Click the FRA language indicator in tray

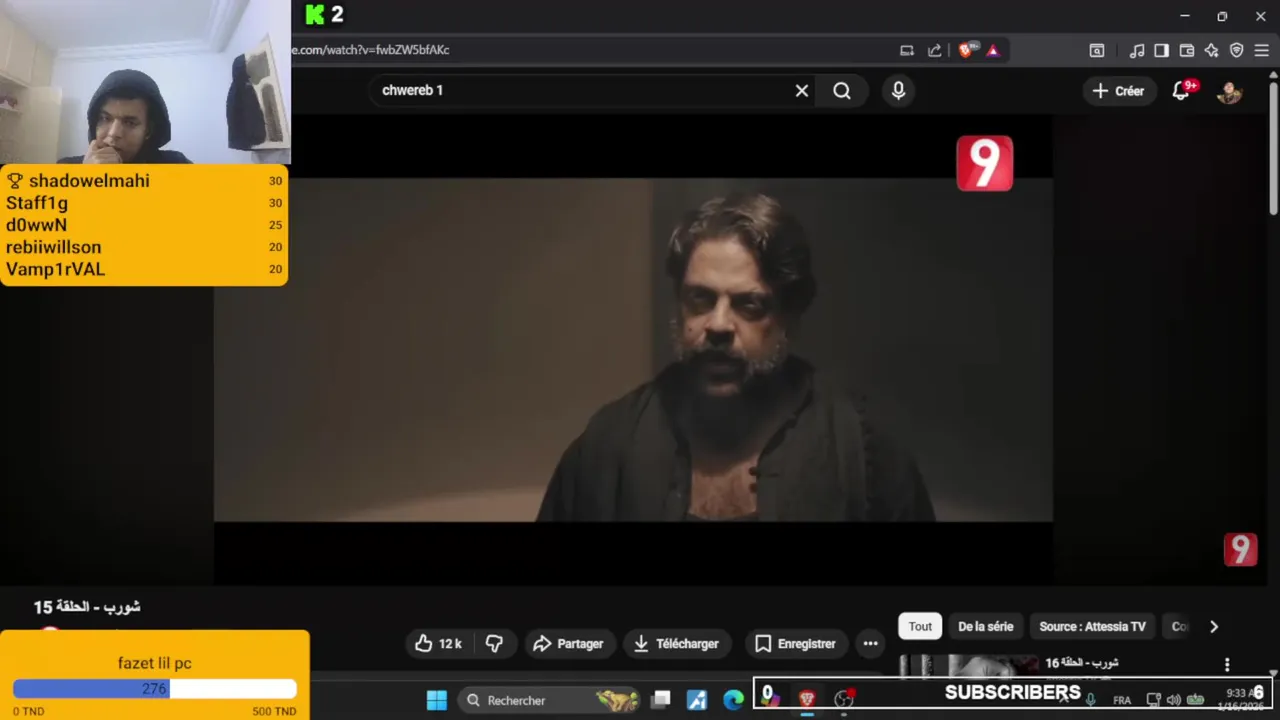click(x=1122, y=700)
